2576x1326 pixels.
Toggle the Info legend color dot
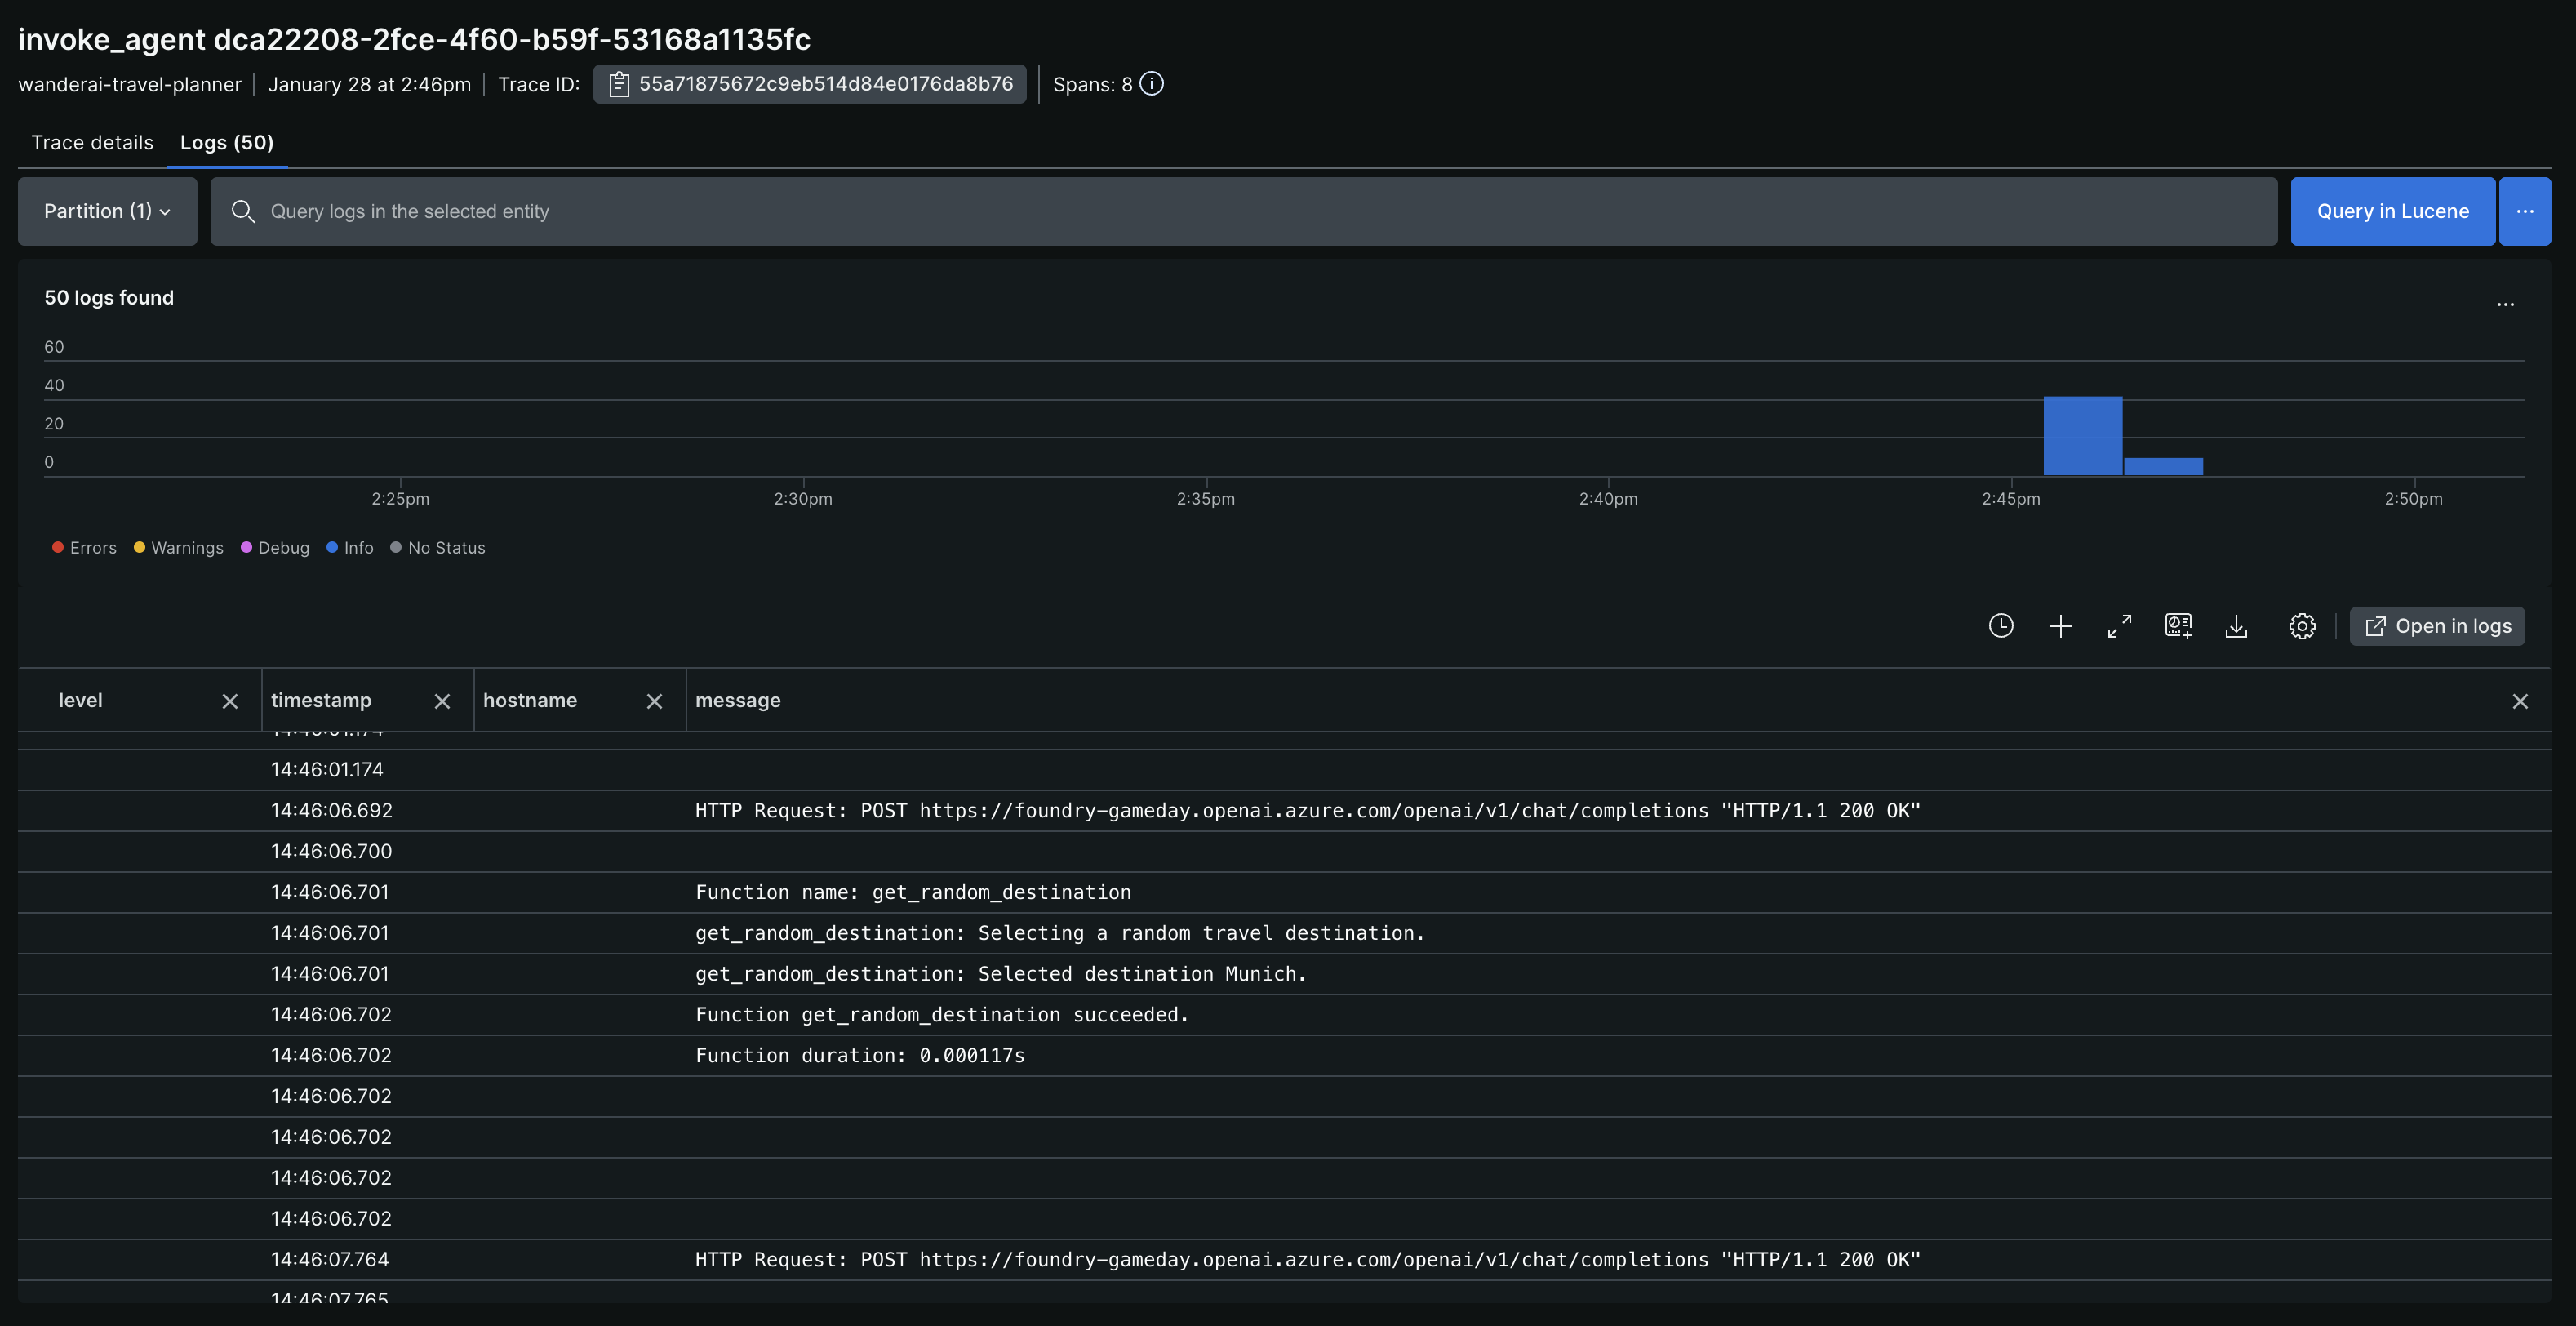[x=332, y=547]
